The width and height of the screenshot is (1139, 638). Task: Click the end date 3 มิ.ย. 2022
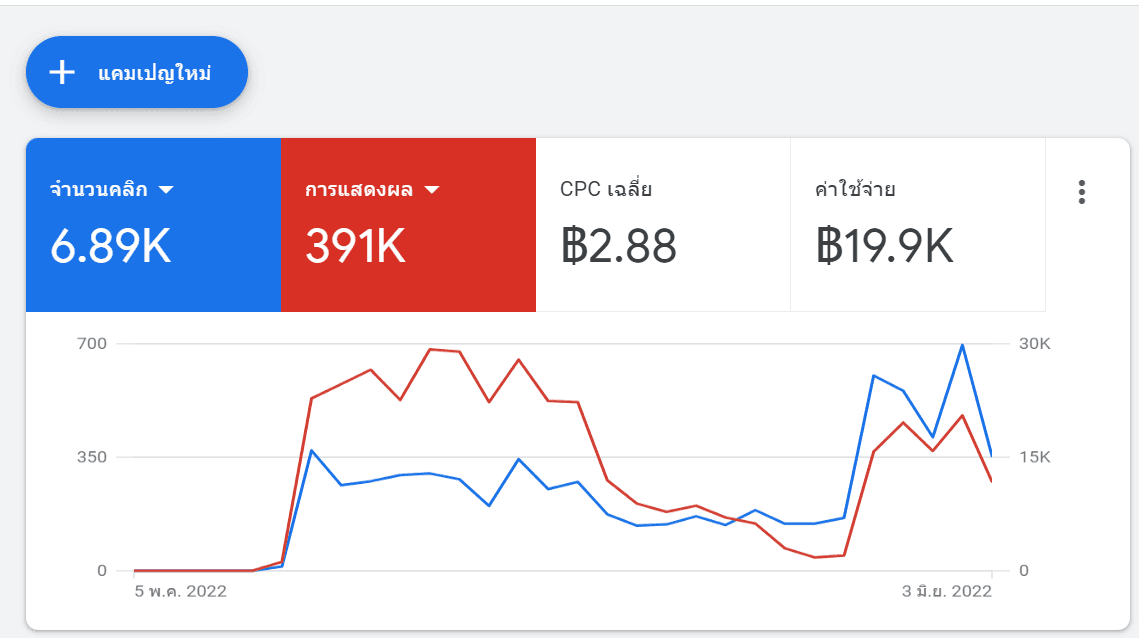pyautogui.click(x=947, y=591)
